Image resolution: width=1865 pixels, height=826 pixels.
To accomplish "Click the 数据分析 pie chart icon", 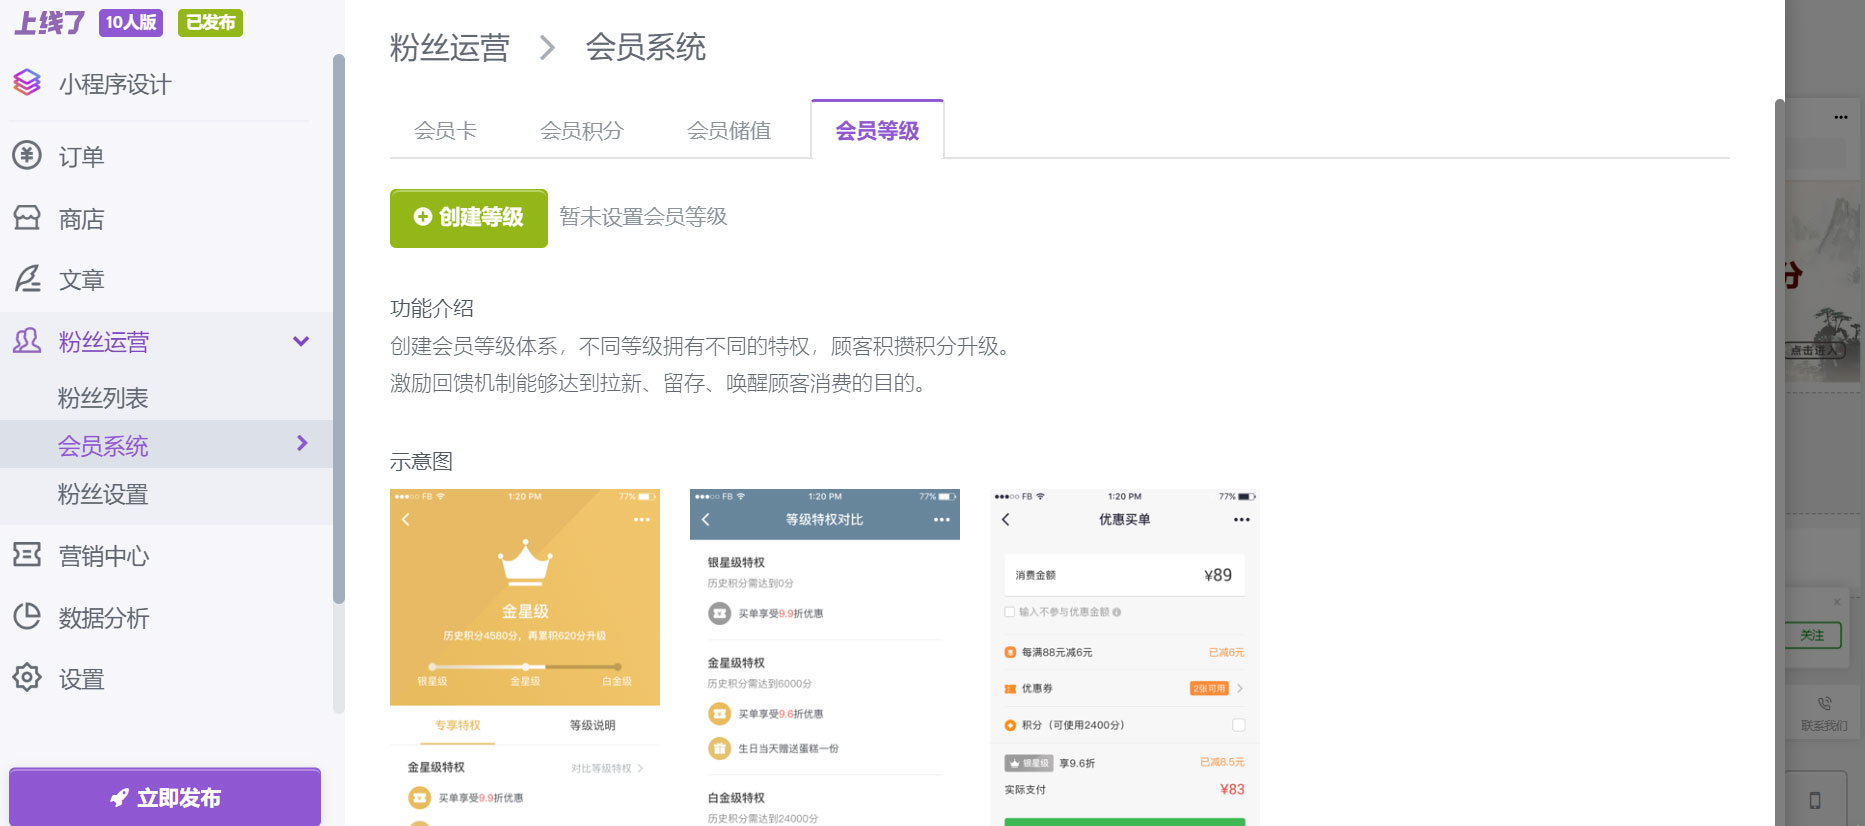I will pyautogui.click(x=27, y=617).
